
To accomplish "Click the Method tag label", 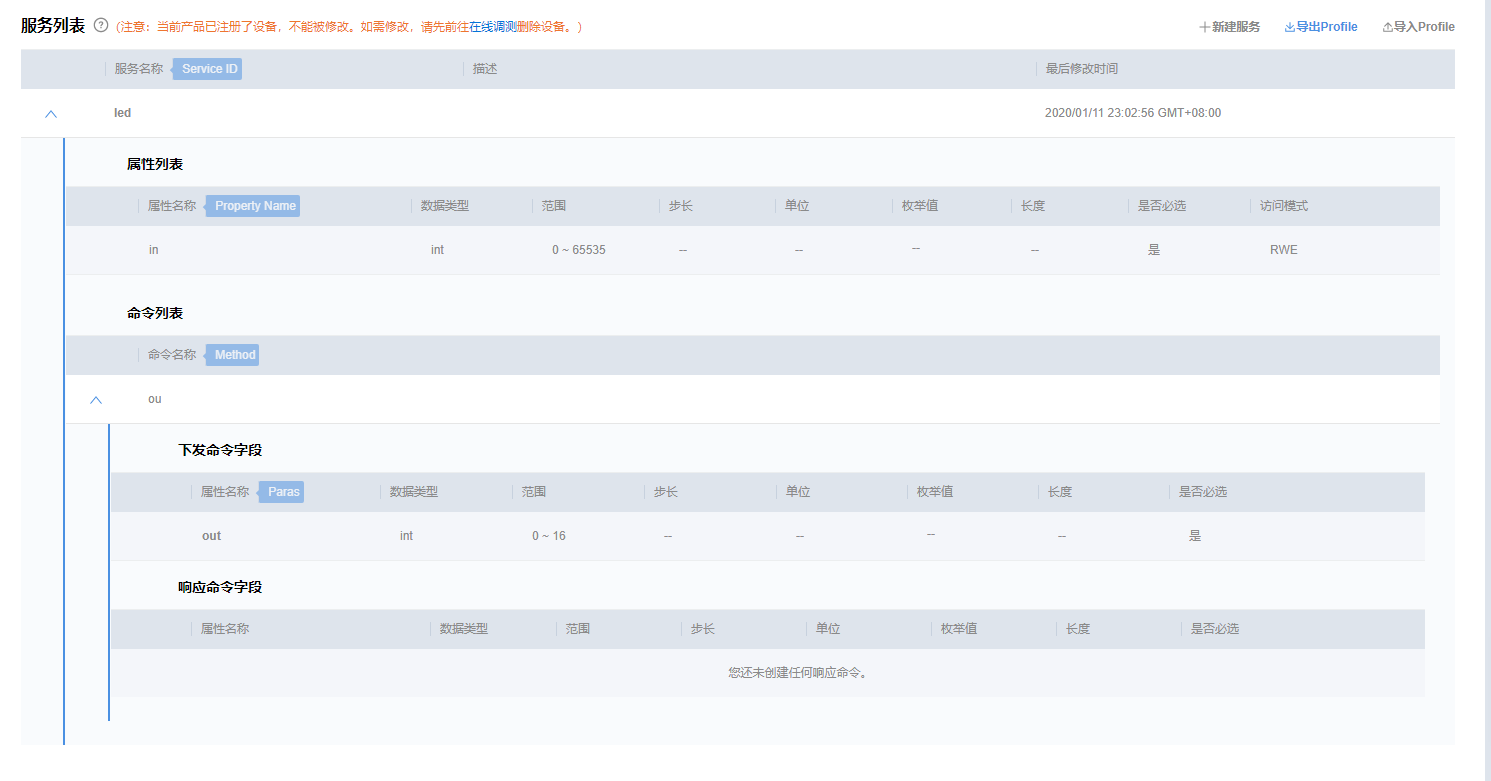I will point(234,355).
